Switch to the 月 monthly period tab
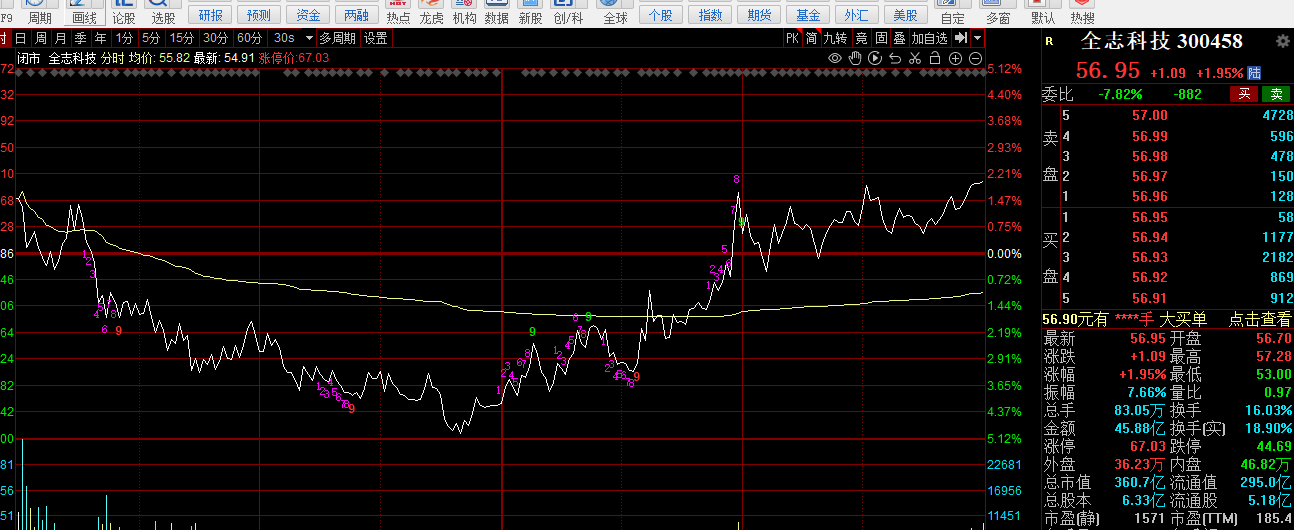 coord(60,38)
